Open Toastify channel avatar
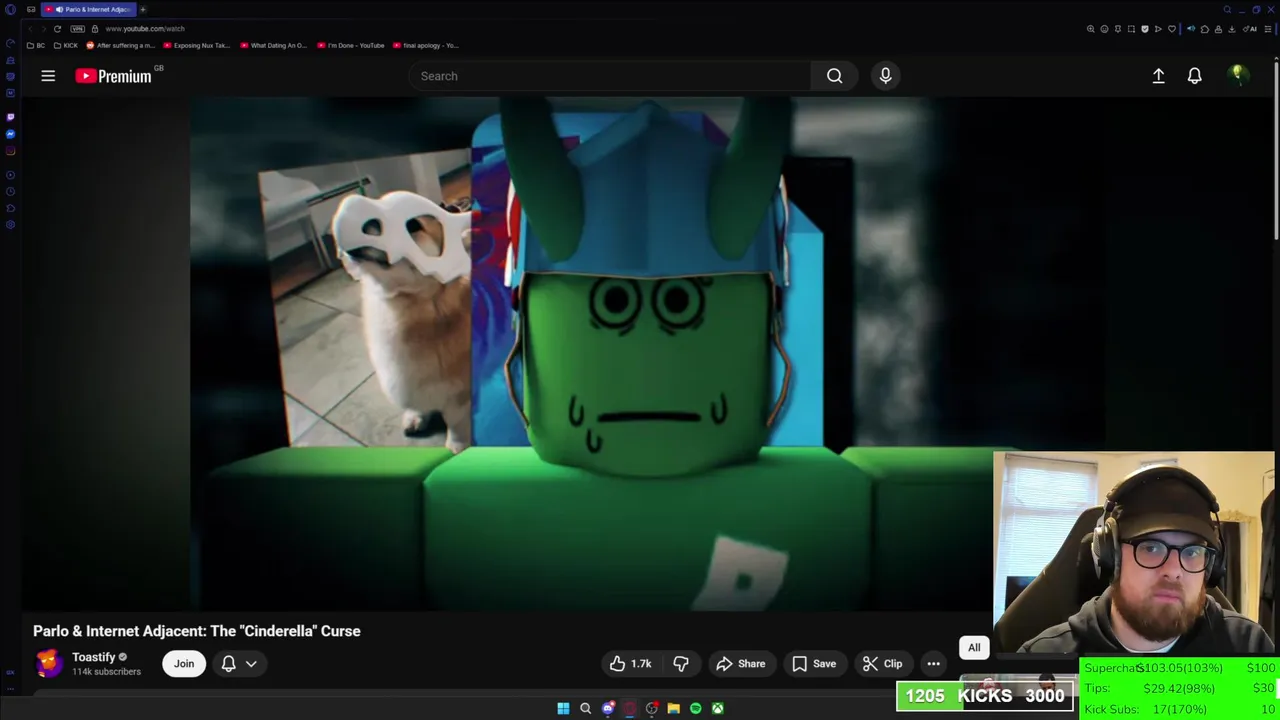Screen dimensions: 1280x720 pyautogui.click(x=48, y=664)
